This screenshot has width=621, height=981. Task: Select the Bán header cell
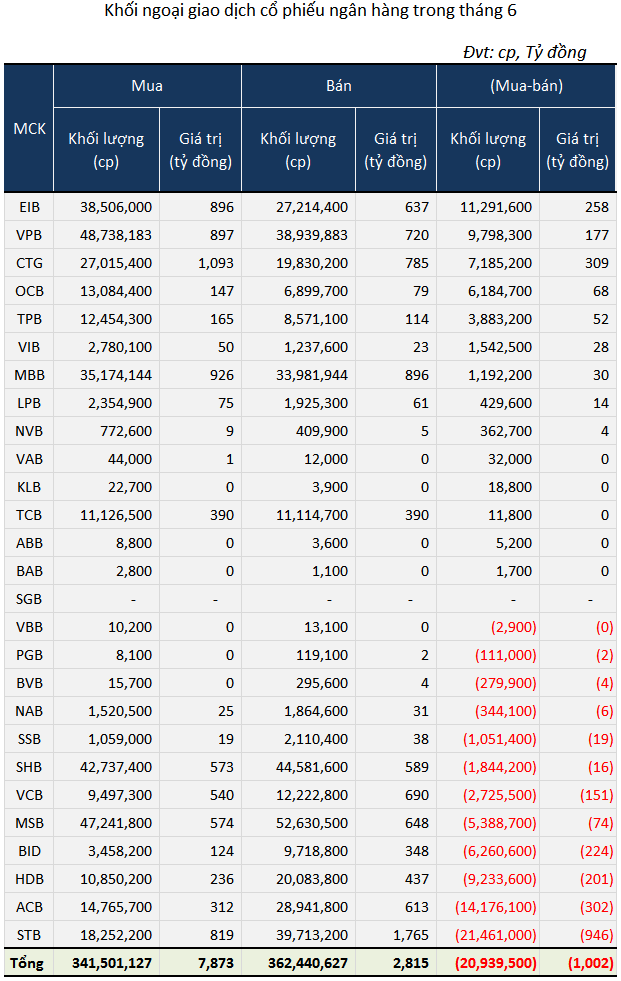point(338,86)
